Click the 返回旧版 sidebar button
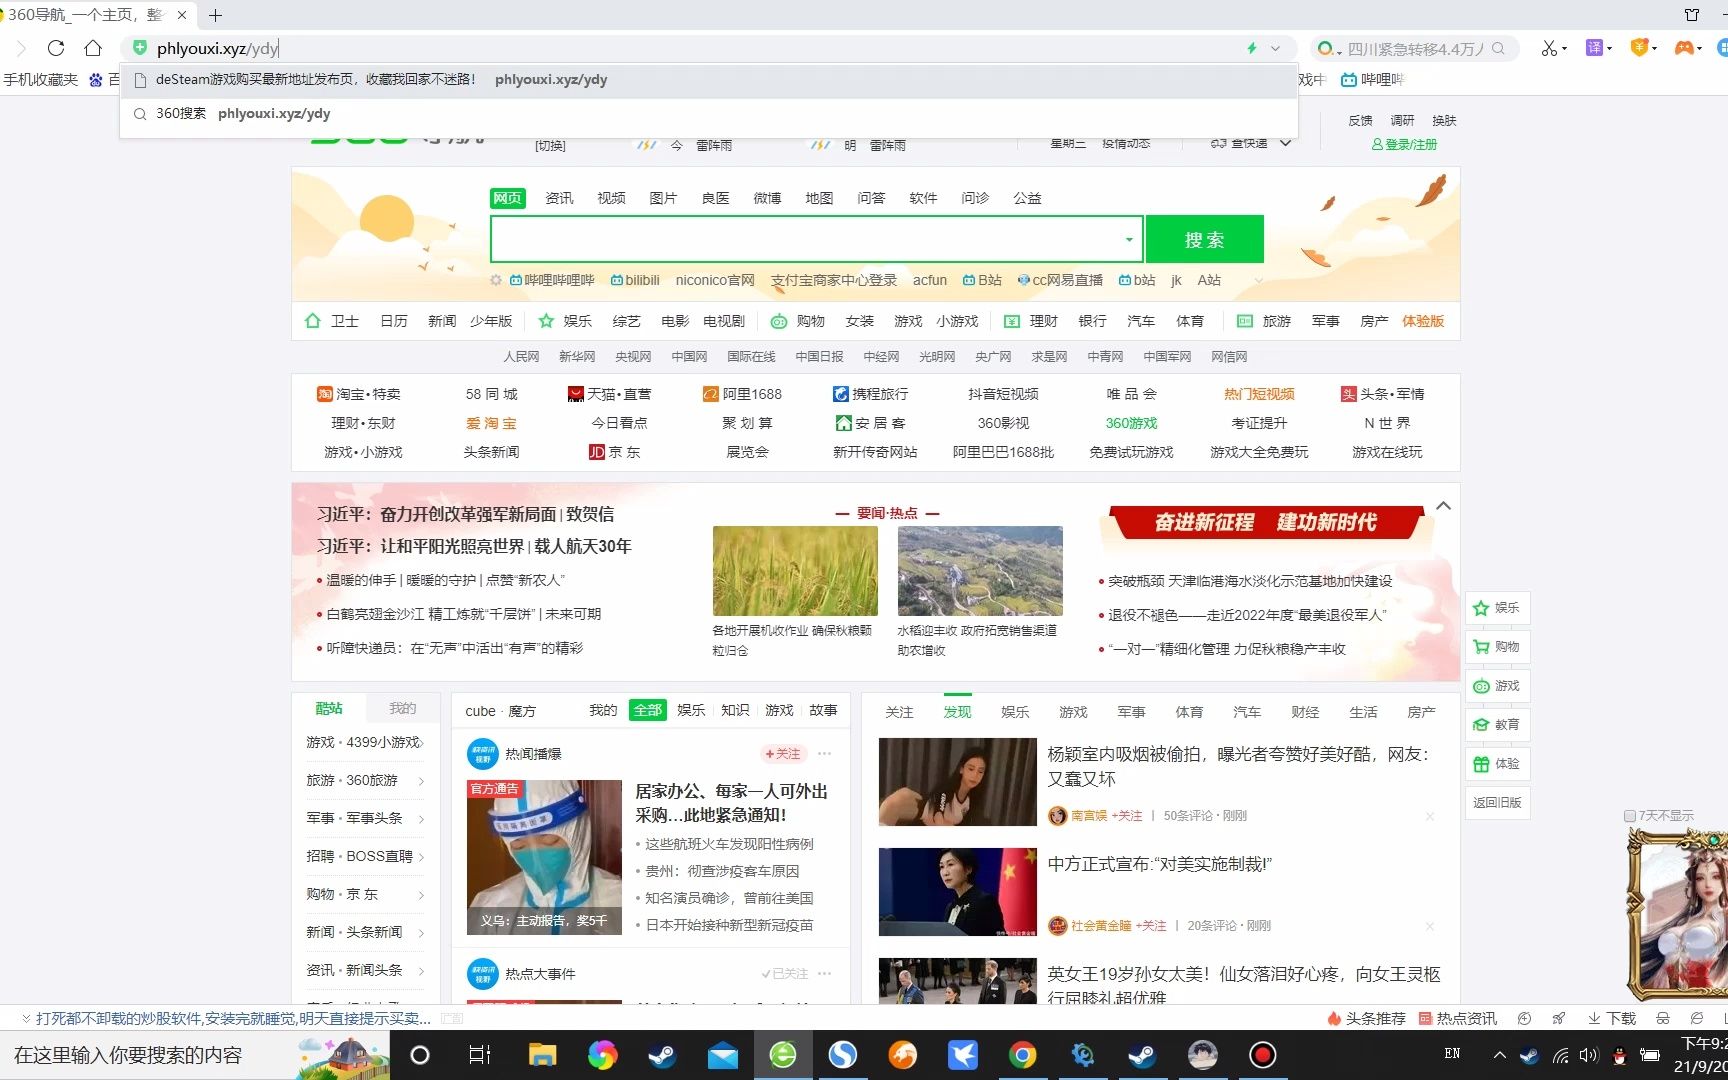This screenshot has width=1728, height=1080. tap(1497, 803)
